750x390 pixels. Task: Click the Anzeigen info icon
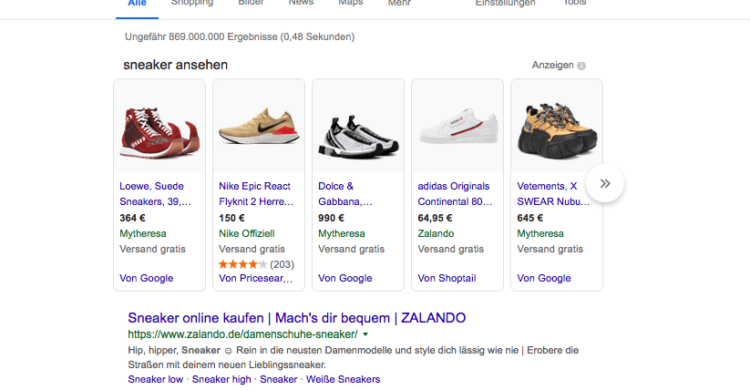point(581,66)
